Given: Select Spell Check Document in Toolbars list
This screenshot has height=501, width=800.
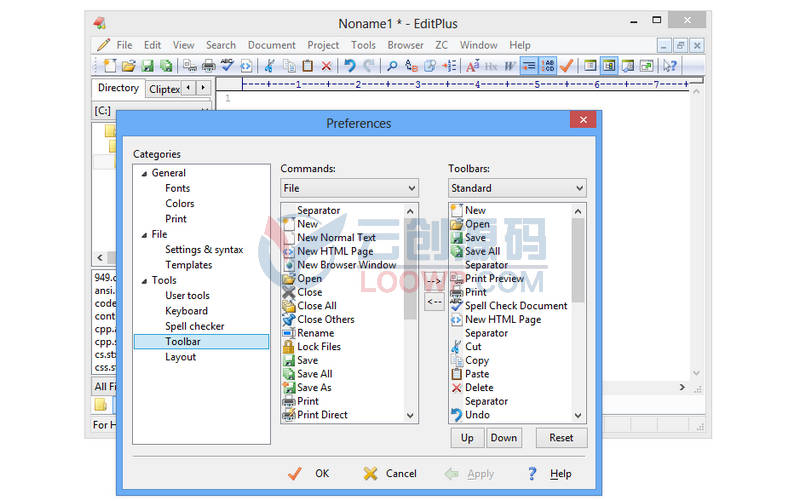Looking at the screenshot, I should pyautogui.click(x=516, y=306).
